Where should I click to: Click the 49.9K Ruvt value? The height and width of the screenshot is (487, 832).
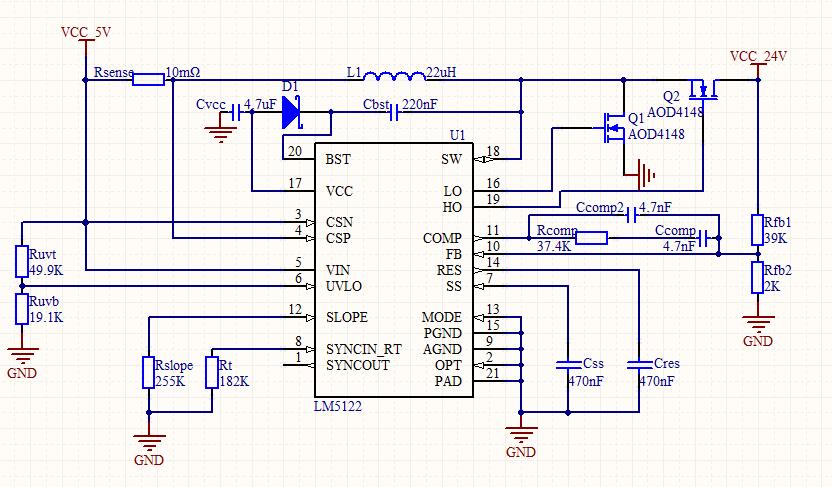(x=46, y=270)
